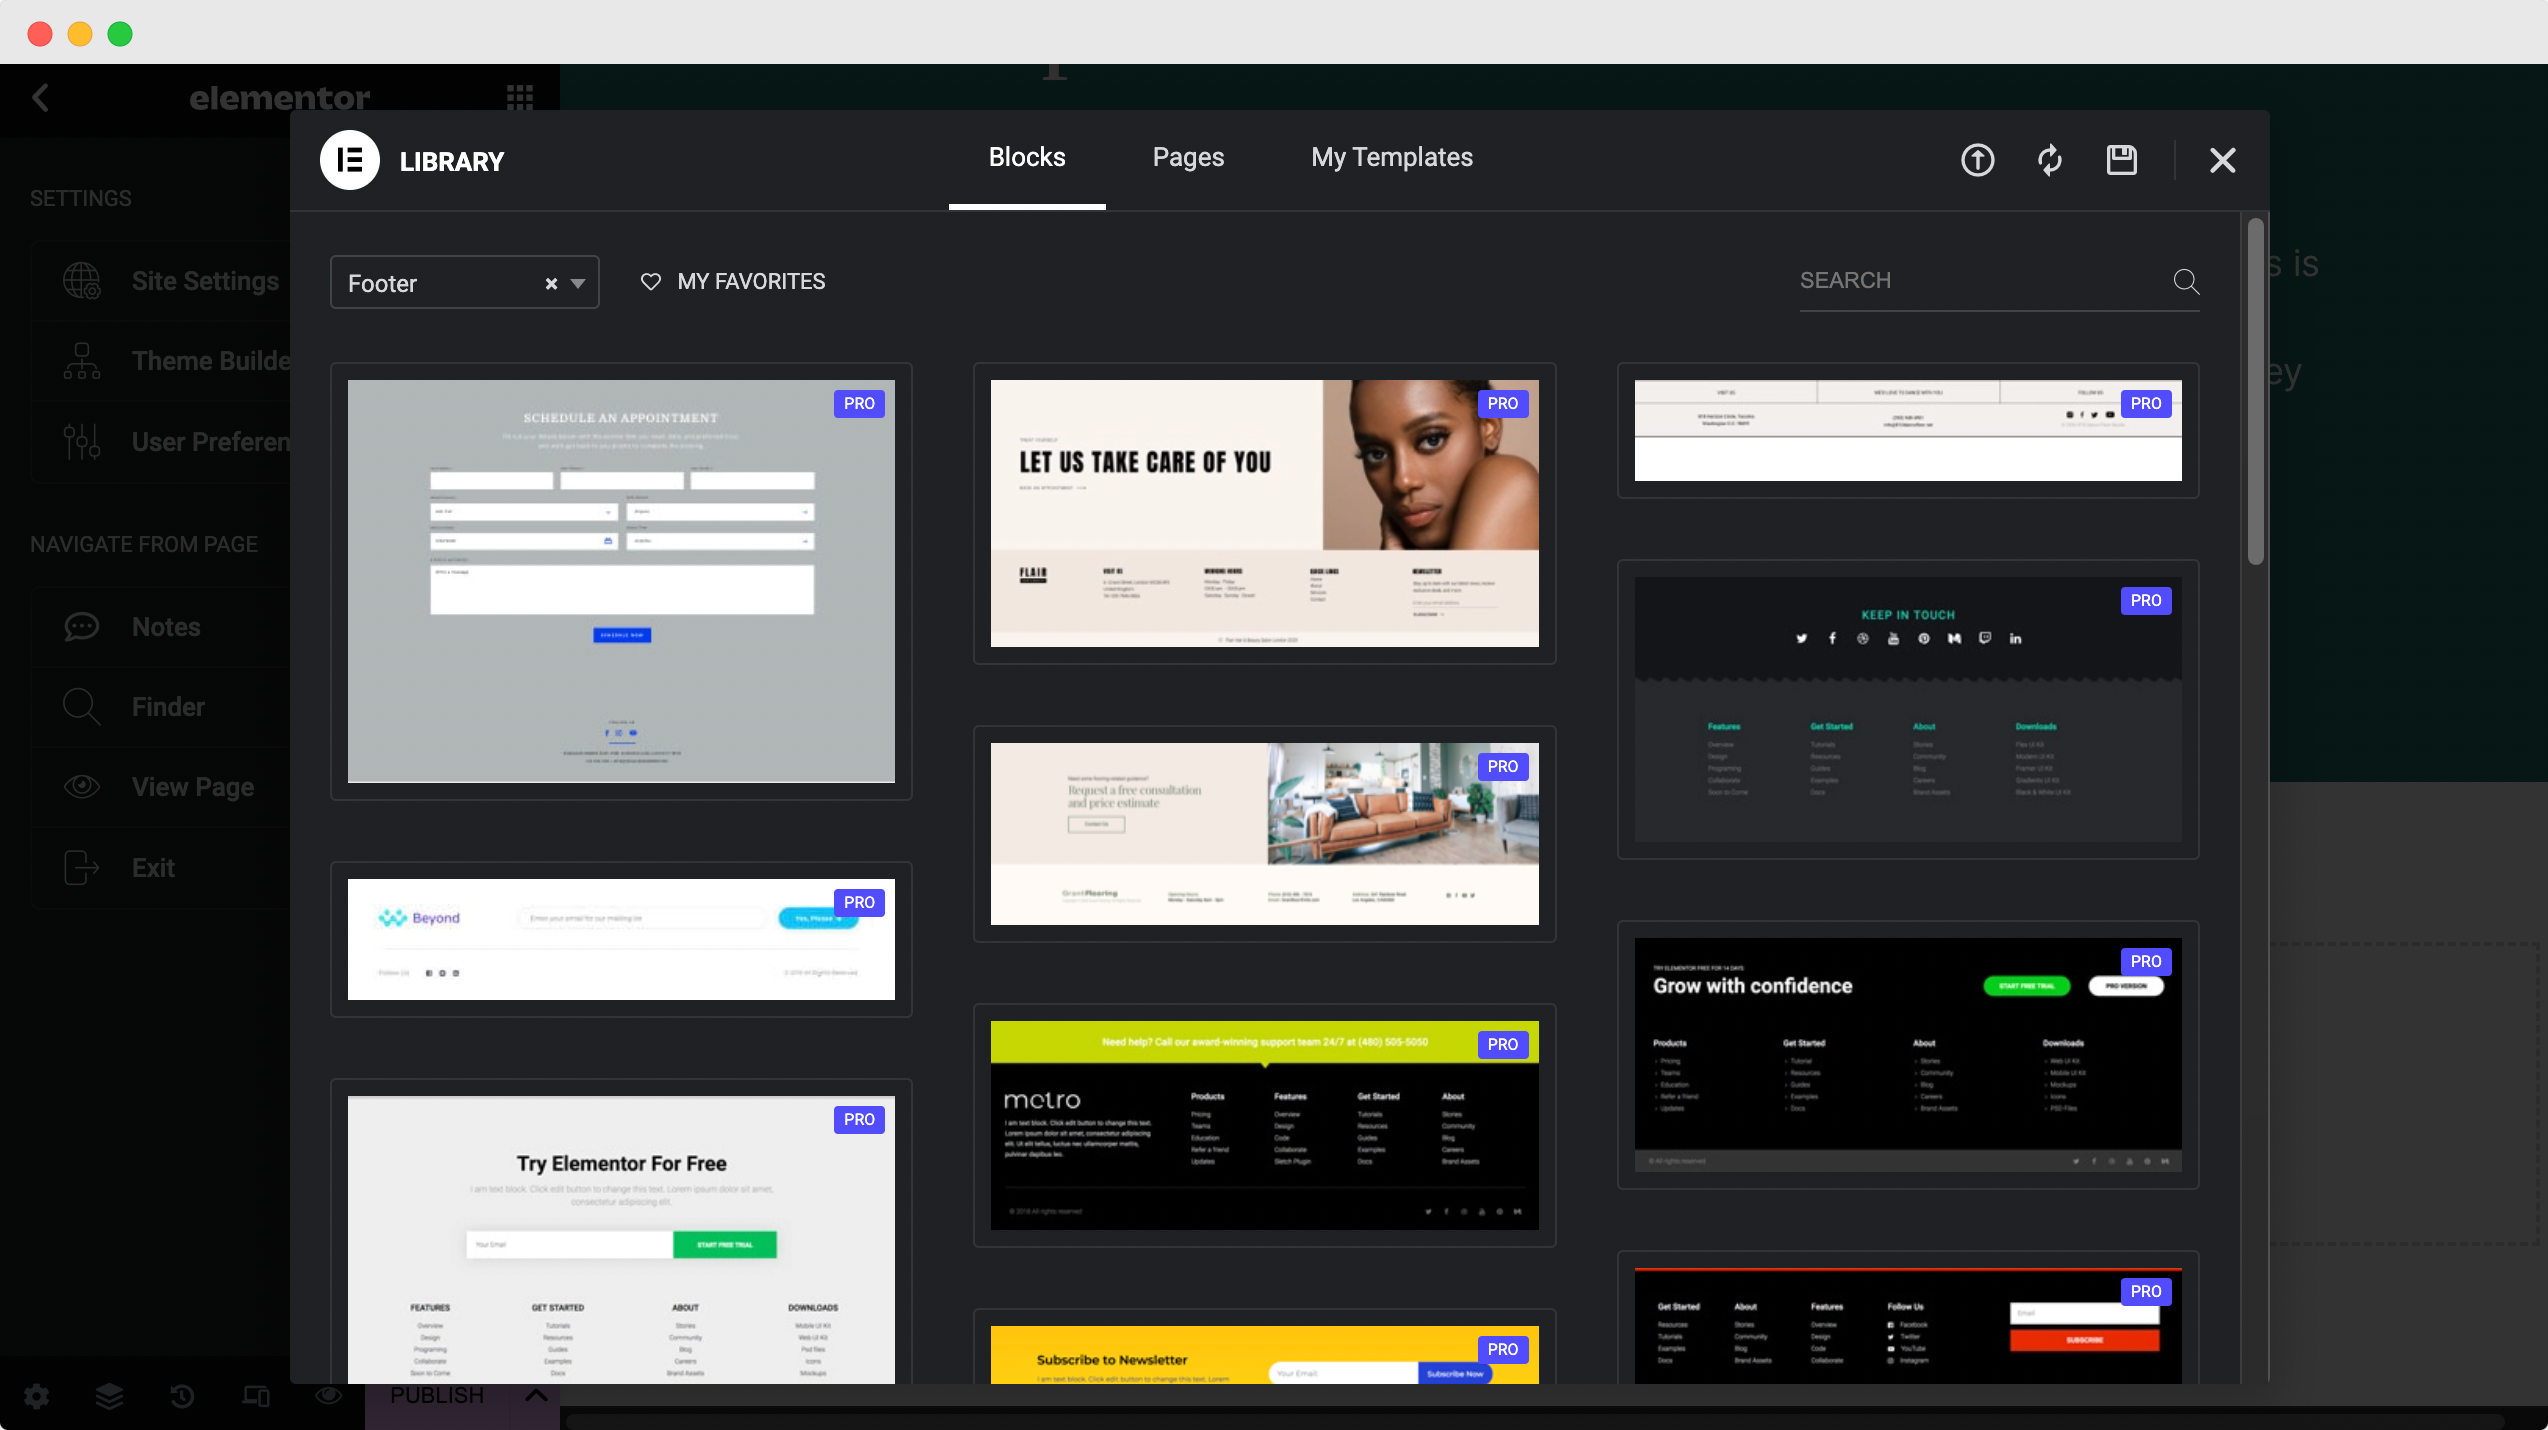
Task: Switch to the Pages tab
Action: tap(1188, 158)
